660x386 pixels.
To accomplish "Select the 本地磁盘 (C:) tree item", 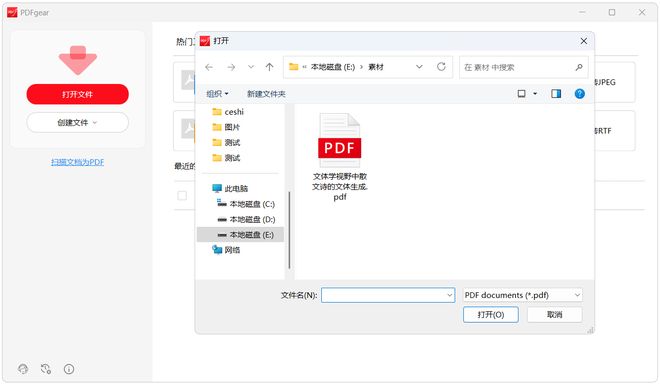I will coord(246,204).
